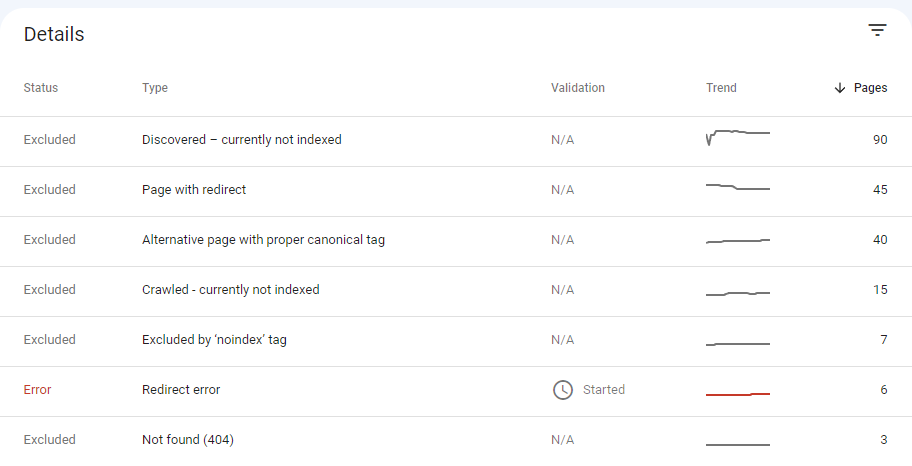Click the Type column header
Screen dimensions: 912x466
155,88
